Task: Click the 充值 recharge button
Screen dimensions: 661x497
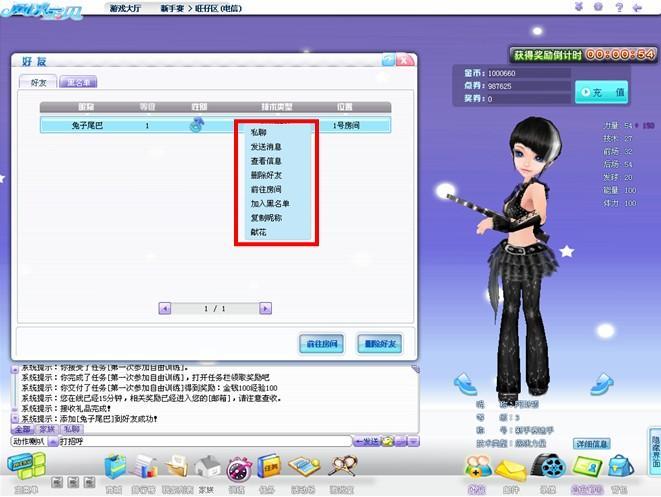Action: (602, 92)
